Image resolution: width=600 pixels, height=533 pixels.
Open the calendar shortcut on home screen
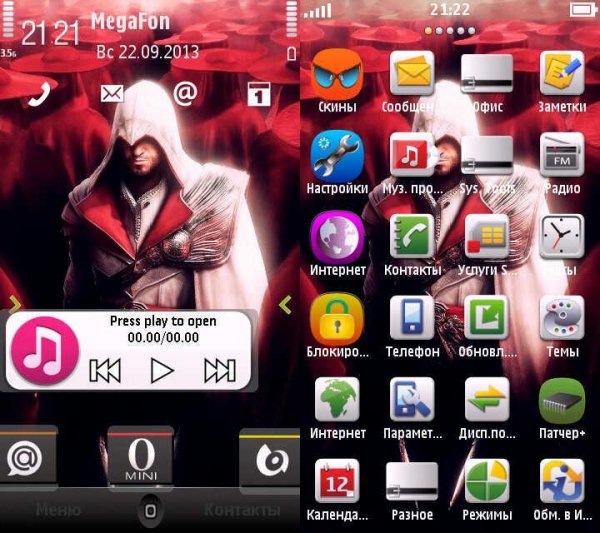click(259, 94)
